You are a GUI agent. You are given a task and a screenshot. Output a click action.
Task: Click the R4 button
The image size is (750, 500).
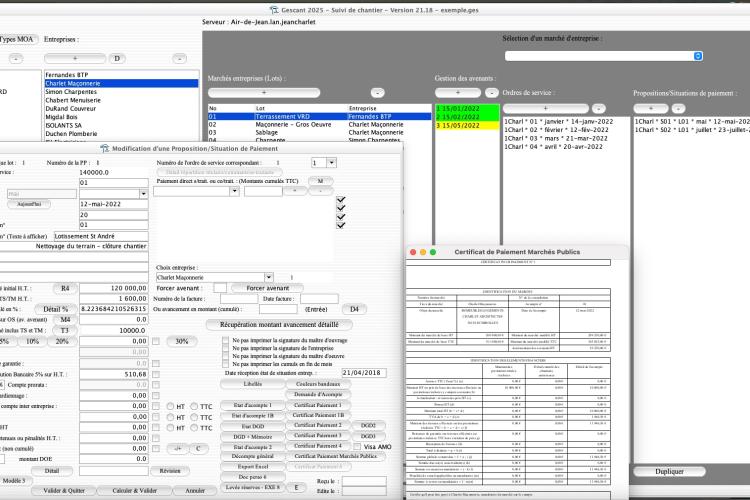coord(65,288)
